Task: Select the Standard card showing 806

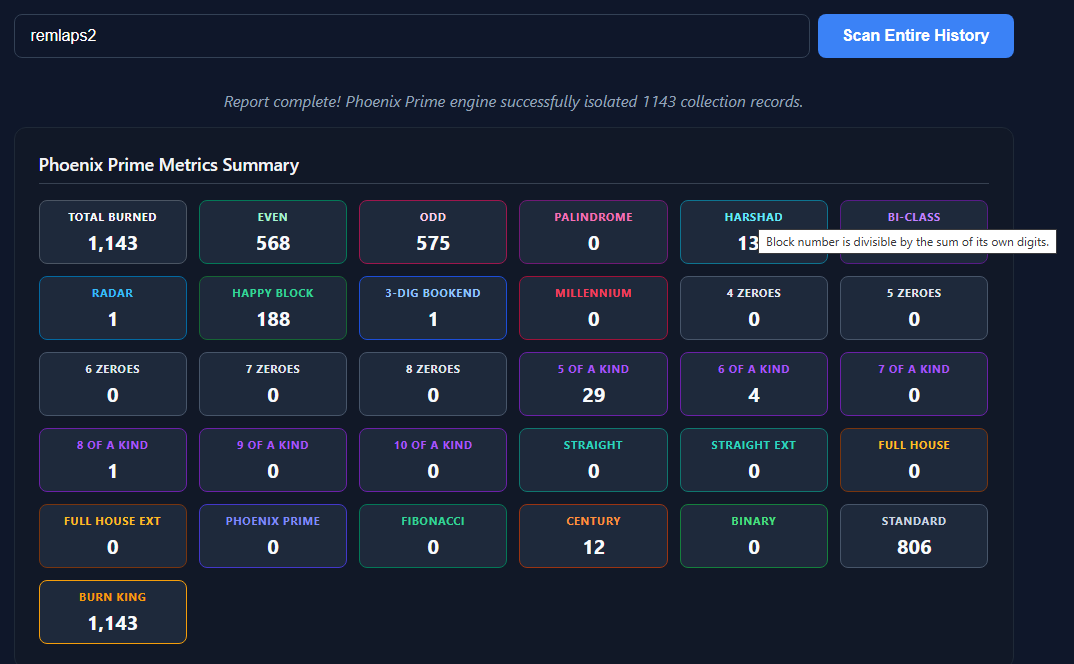Action: (x=914, y=536)
